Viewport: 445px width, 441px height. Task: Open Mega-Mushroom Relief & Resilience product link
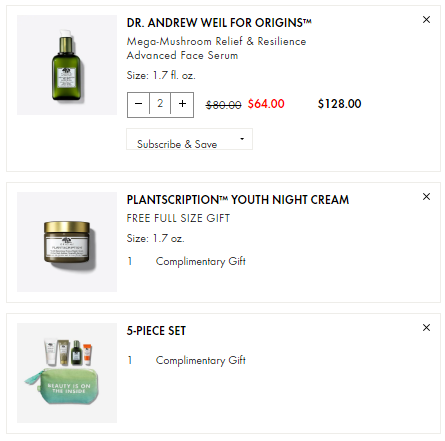(x=216, y=48)
